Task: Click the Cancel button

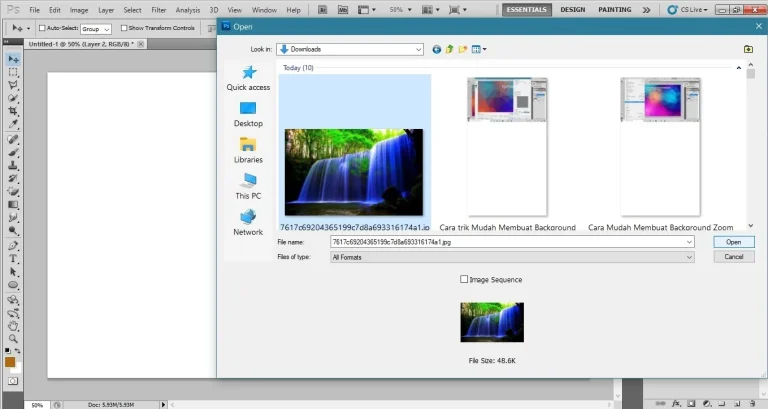Action: pyautogui.click(x=733, y=257)
